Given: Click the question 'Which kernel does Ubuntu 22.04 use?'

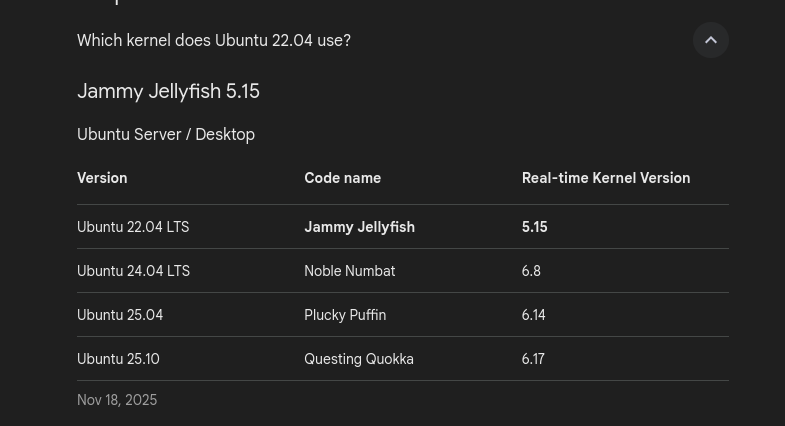Looking at the screenshot, I should click(x=214, y=41).
